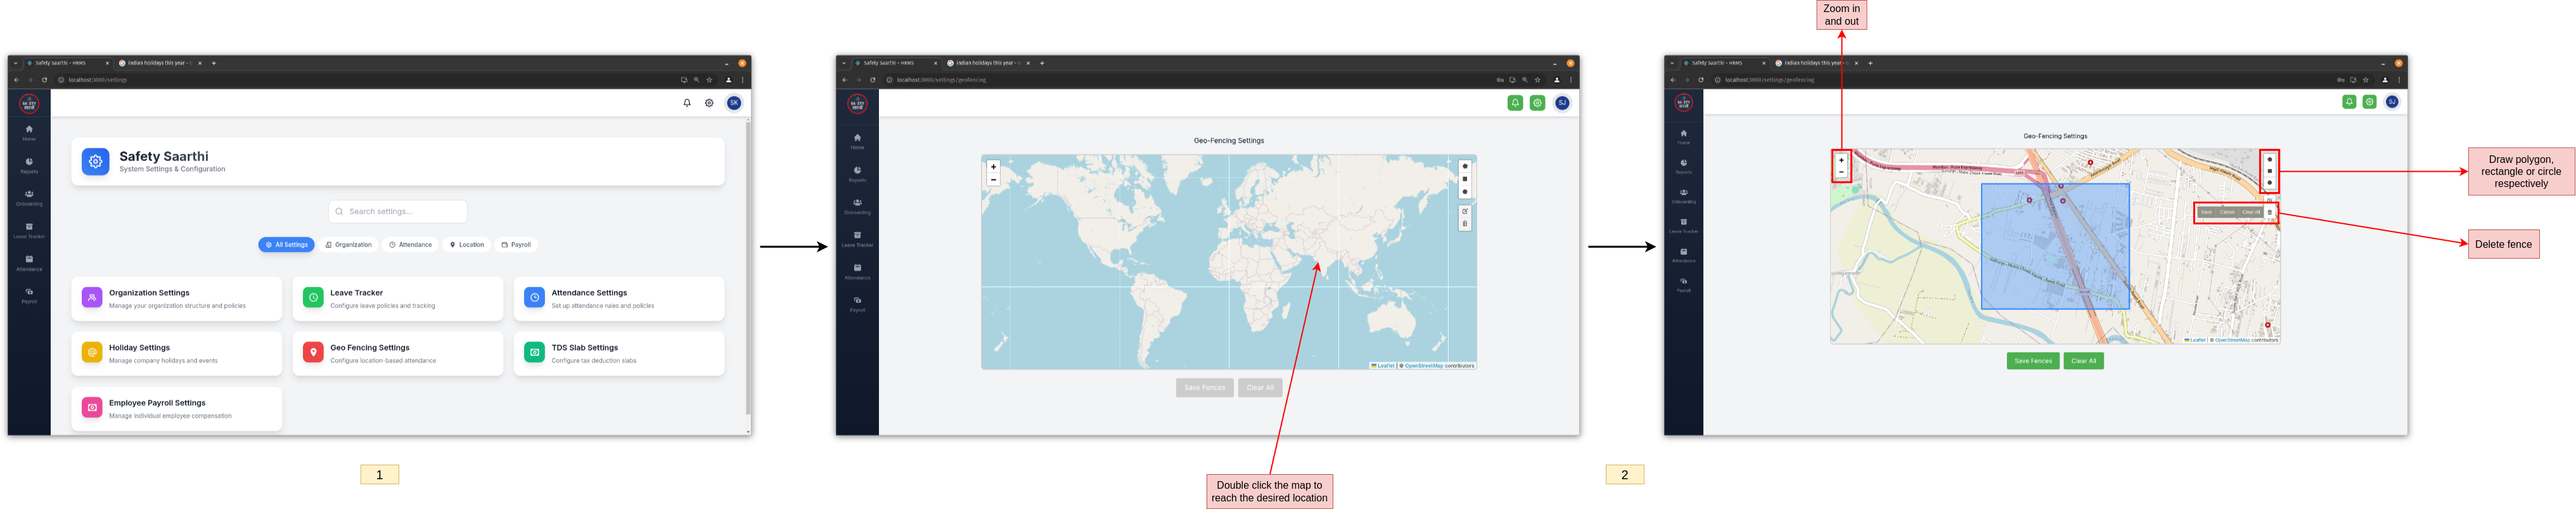
Task: Click the green Clear All button below the street map
Action: point(2083,361)
